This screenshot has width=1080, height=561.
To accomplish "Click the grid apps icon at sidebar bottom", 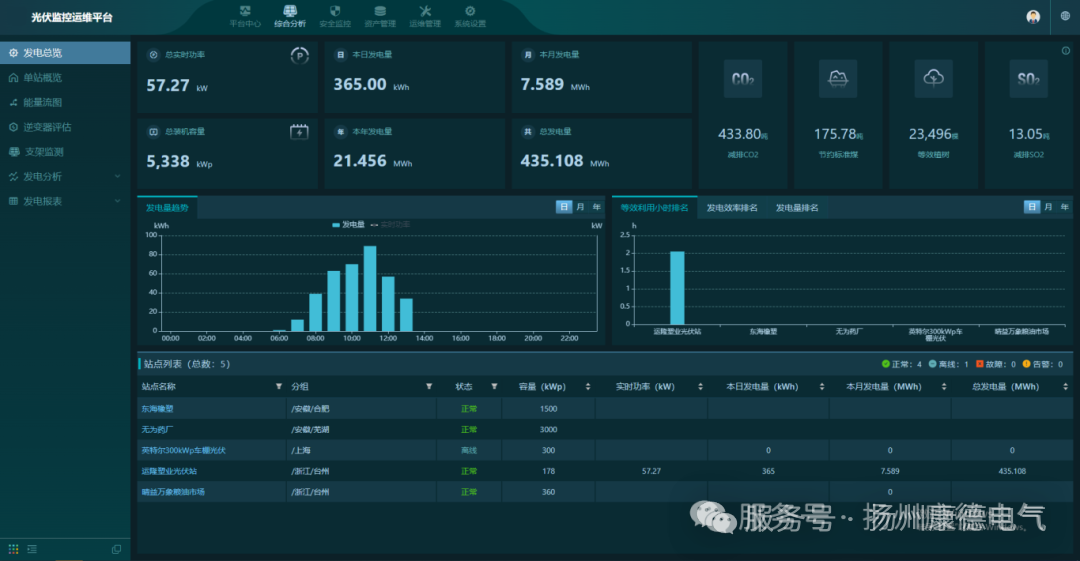I will (x=13, y=549).
